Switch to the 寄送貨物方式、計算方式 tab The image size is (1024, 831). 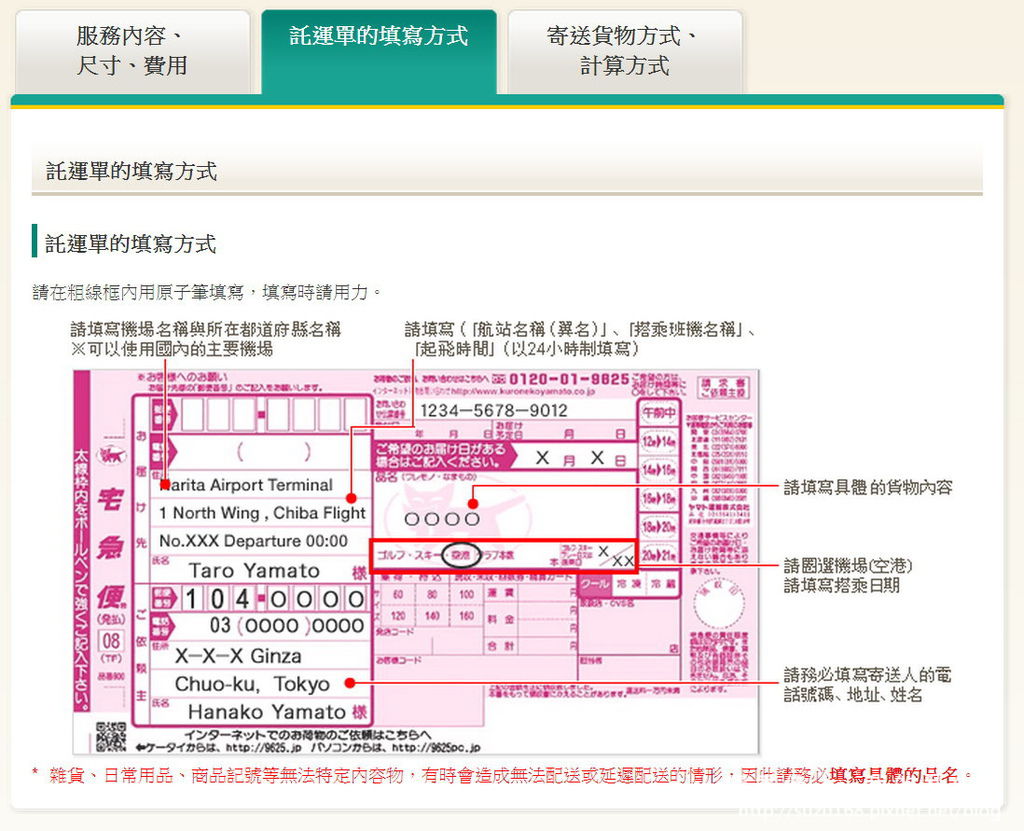tap(625, 52)
